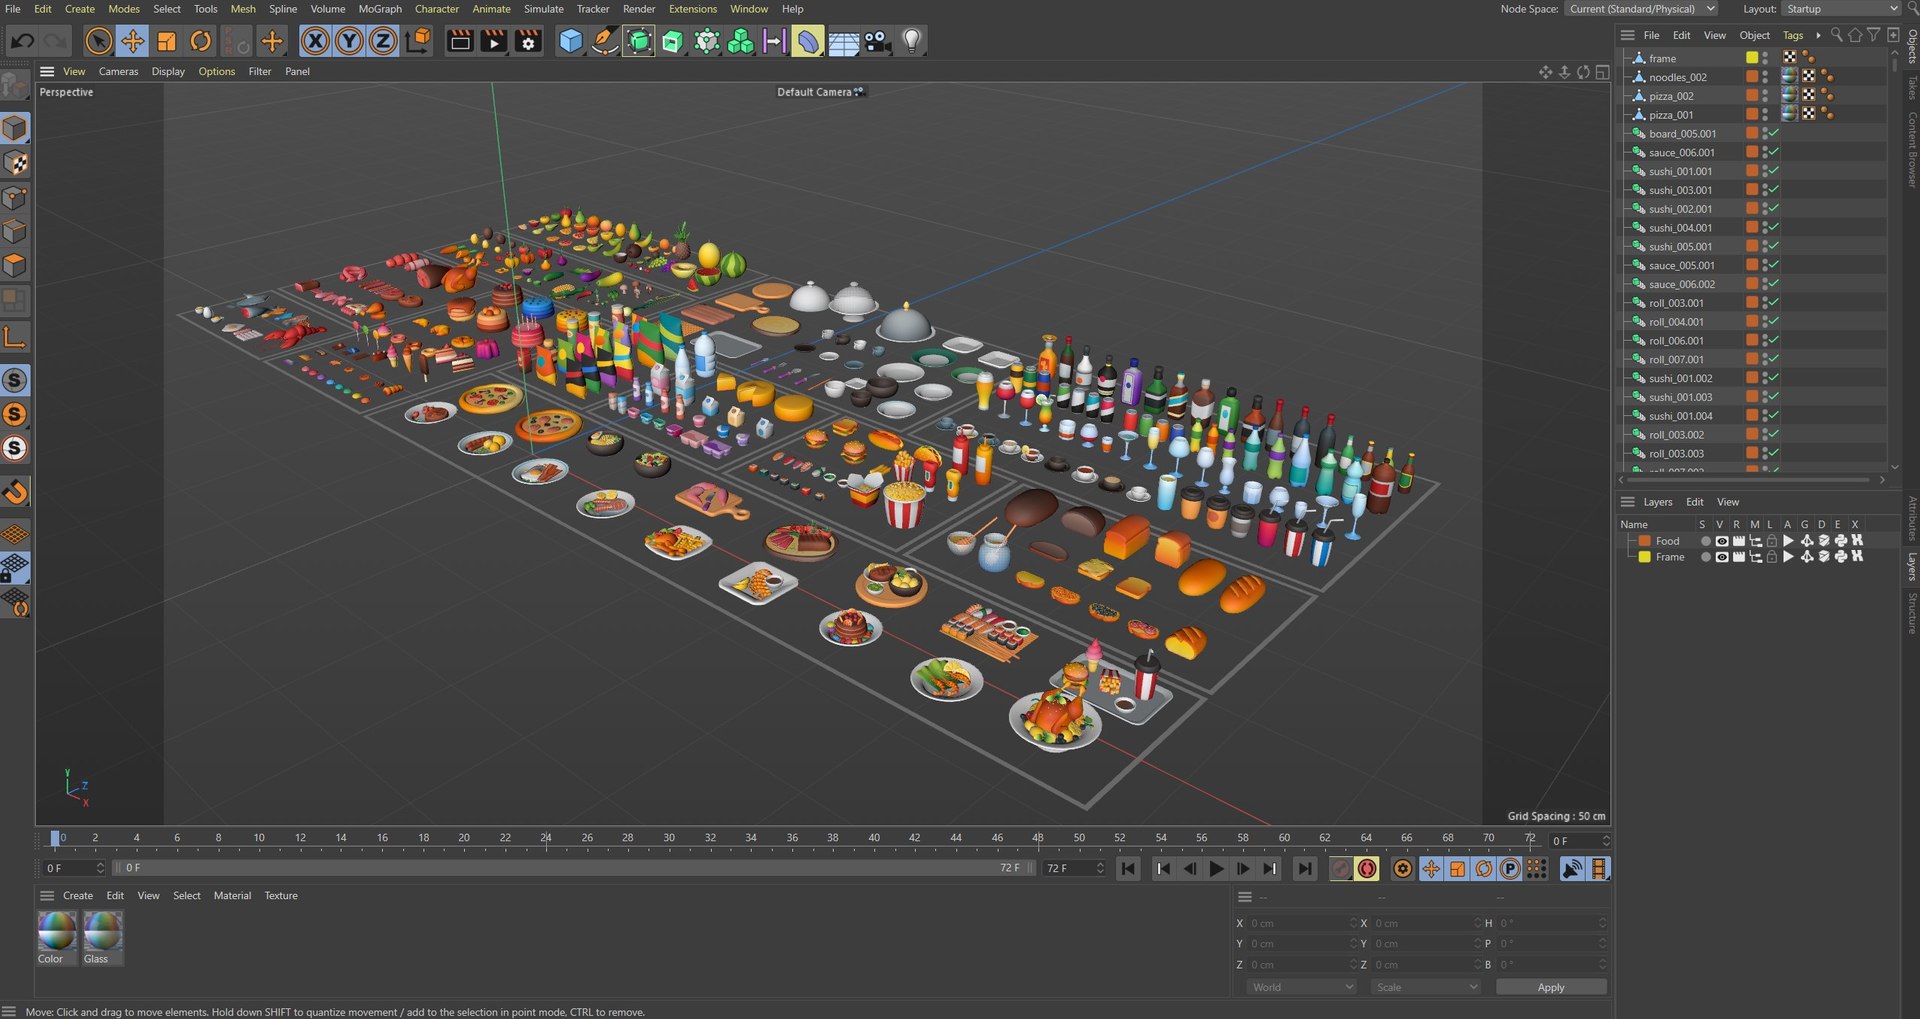Open the Node Space dropdown
This screenshot has width=1920, height=1019.
pyautogui.click(x=1641, y=9)
